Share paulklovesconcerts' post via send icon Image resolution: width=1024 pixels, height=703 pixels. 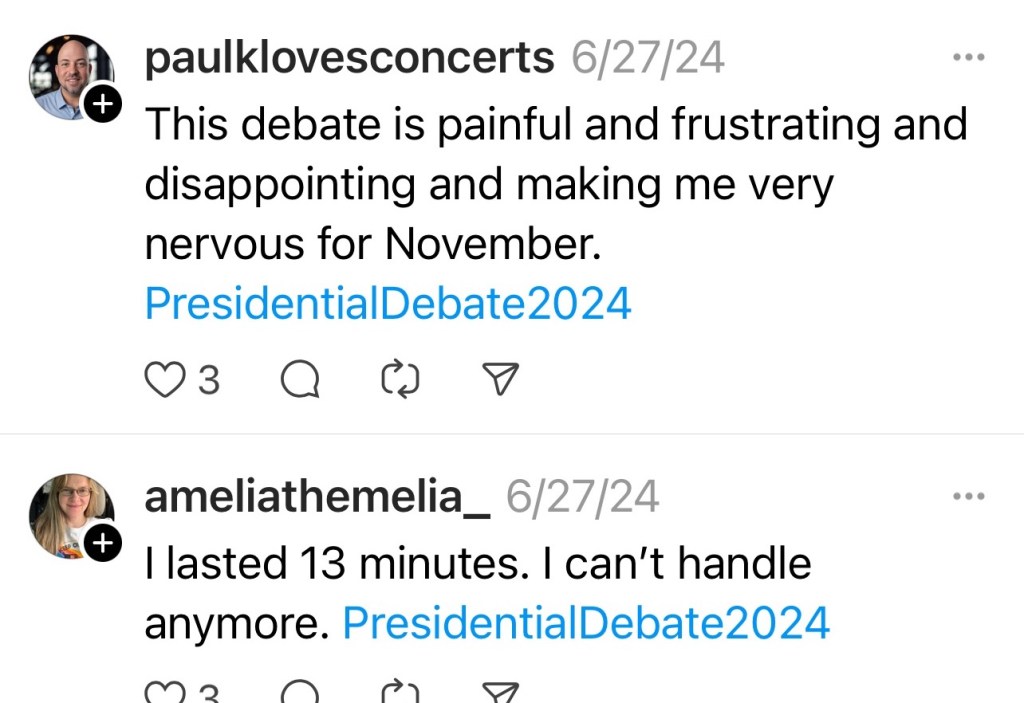[500, 378]
